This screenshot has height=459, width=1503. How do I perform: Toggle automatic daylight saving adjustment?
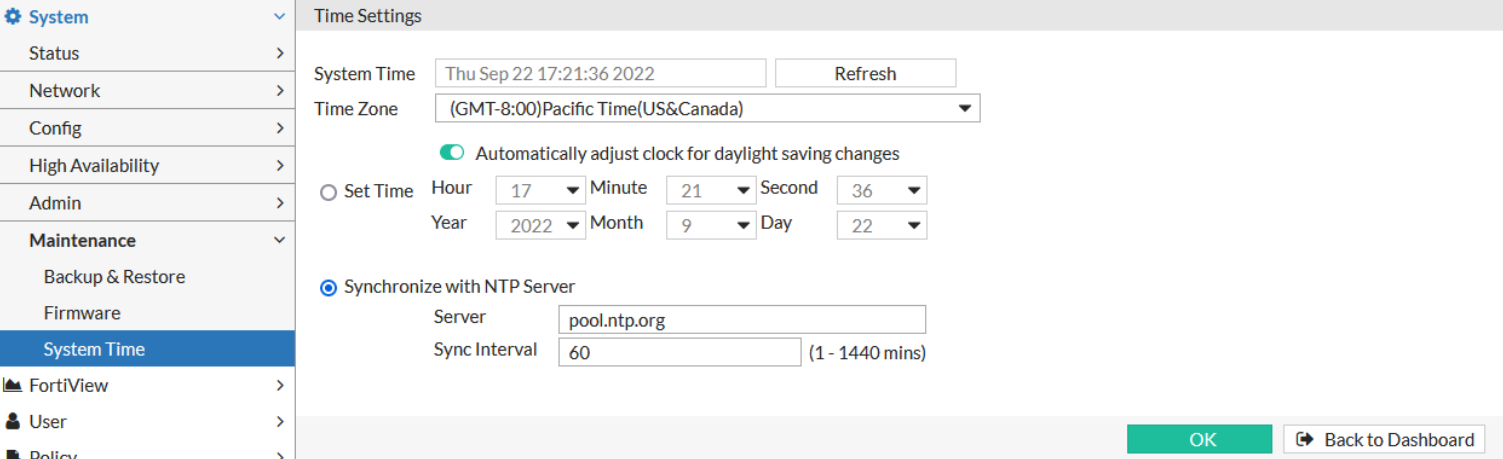tap(452, 153)
